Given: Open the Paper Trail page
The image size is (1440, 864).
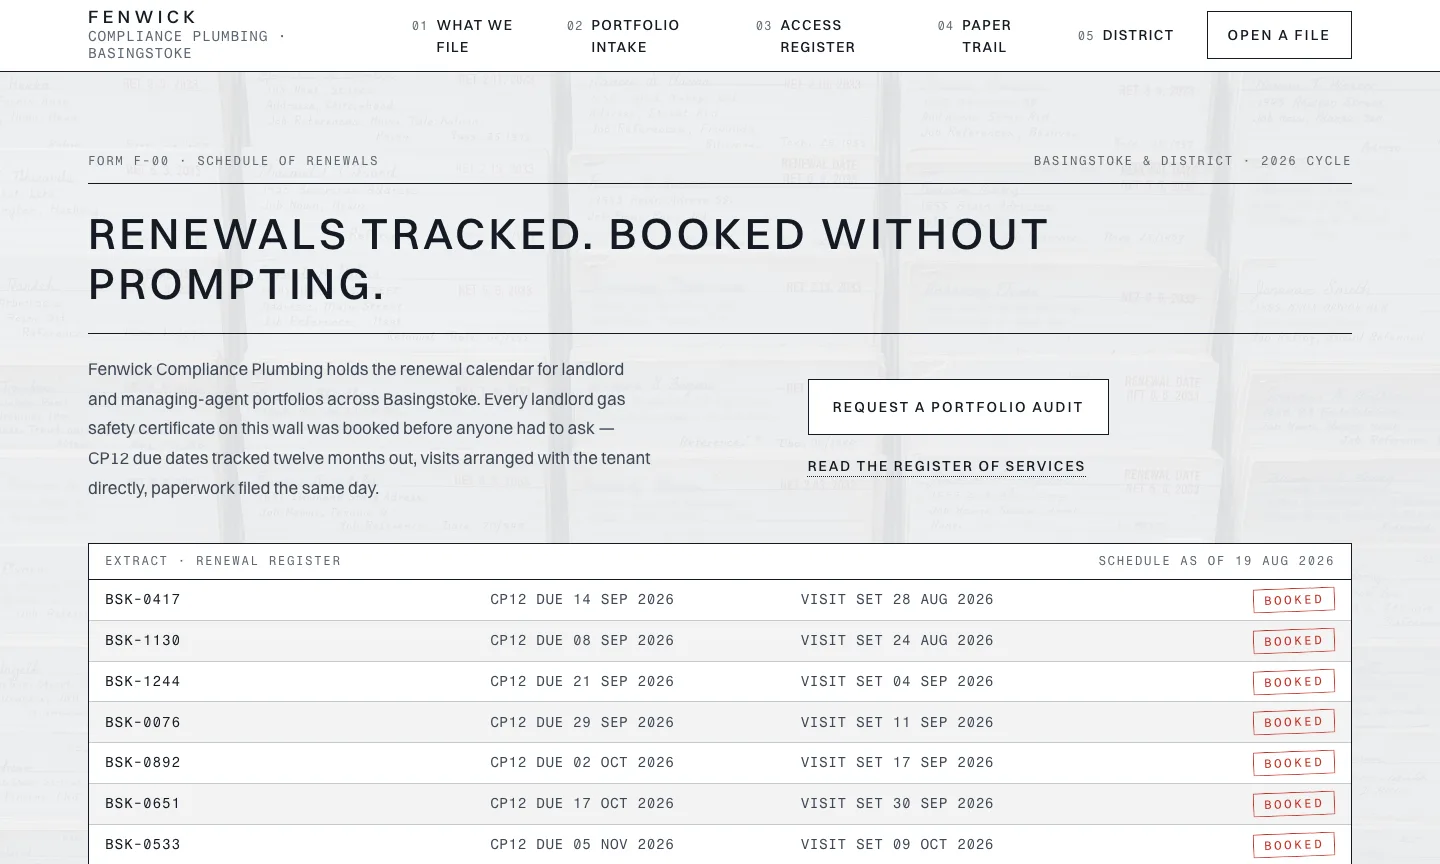Looking at the screenshot, I should click(975, 36).
